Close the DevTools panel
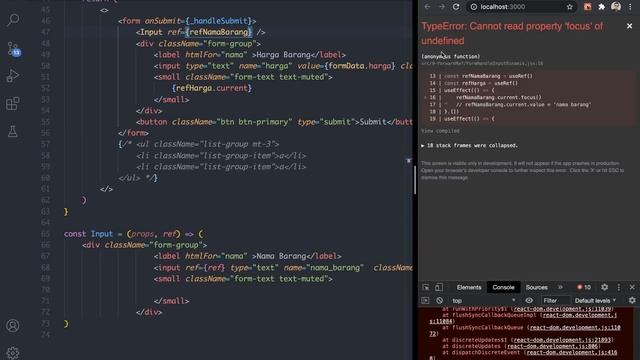The width and height of the screenshot is (640, 360). (632, 287)
